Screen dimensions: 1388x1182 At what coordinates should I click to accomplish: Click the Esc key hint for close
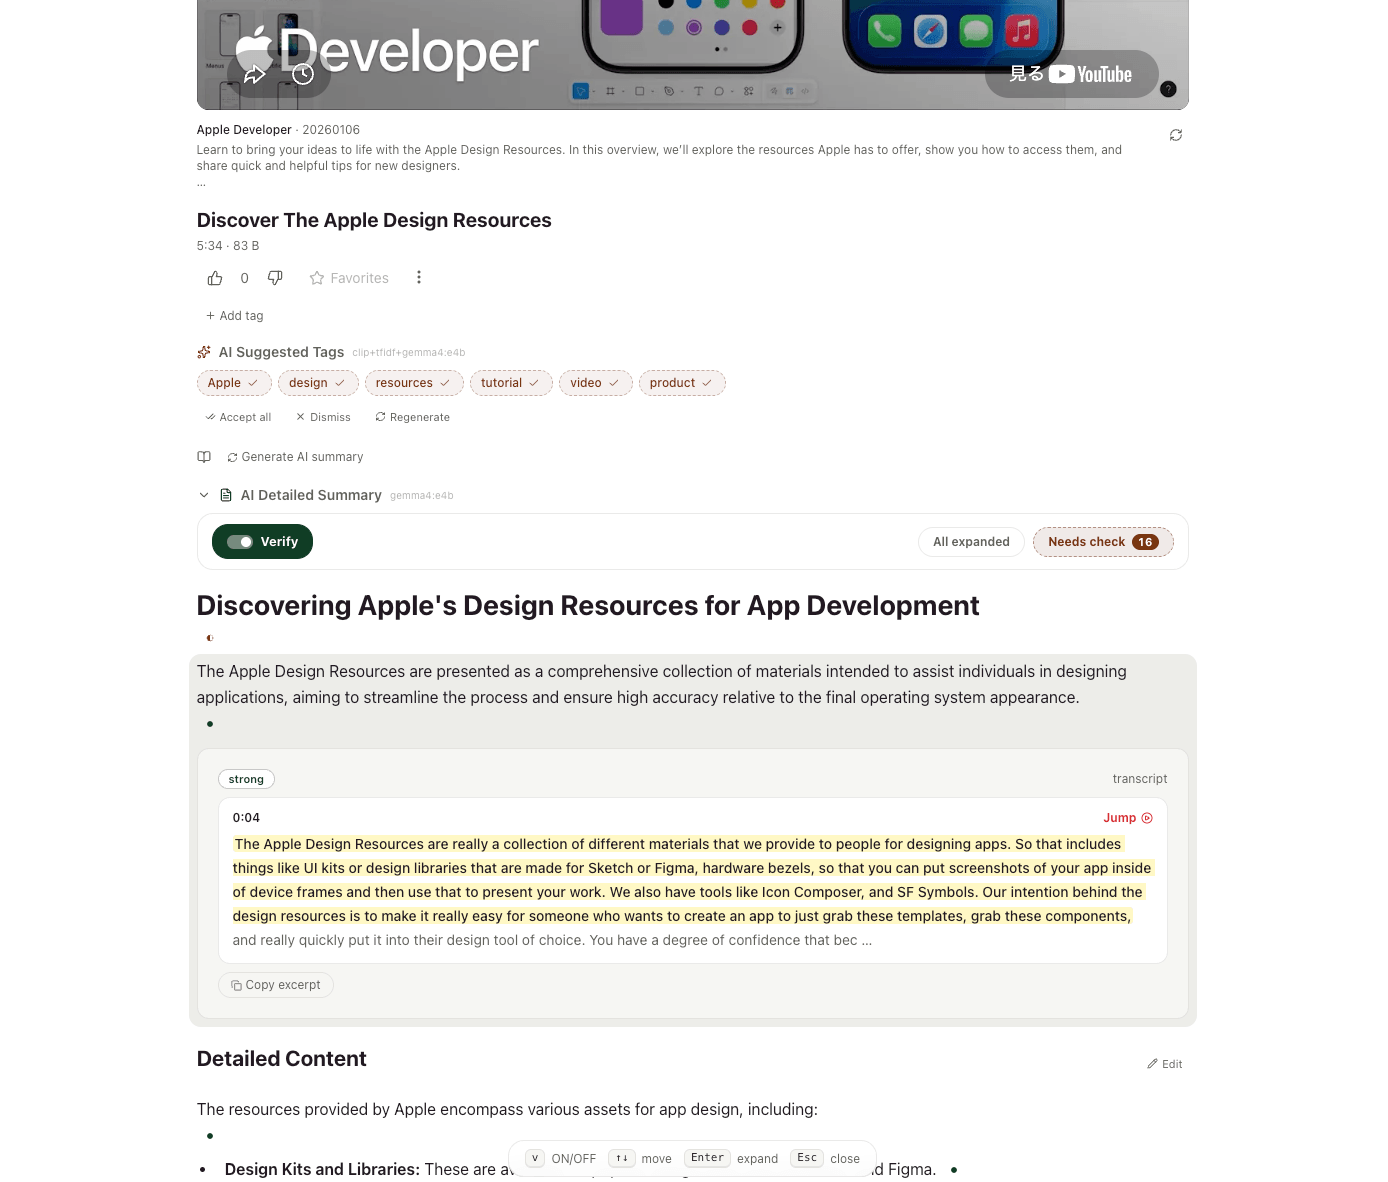point(807,1158)
